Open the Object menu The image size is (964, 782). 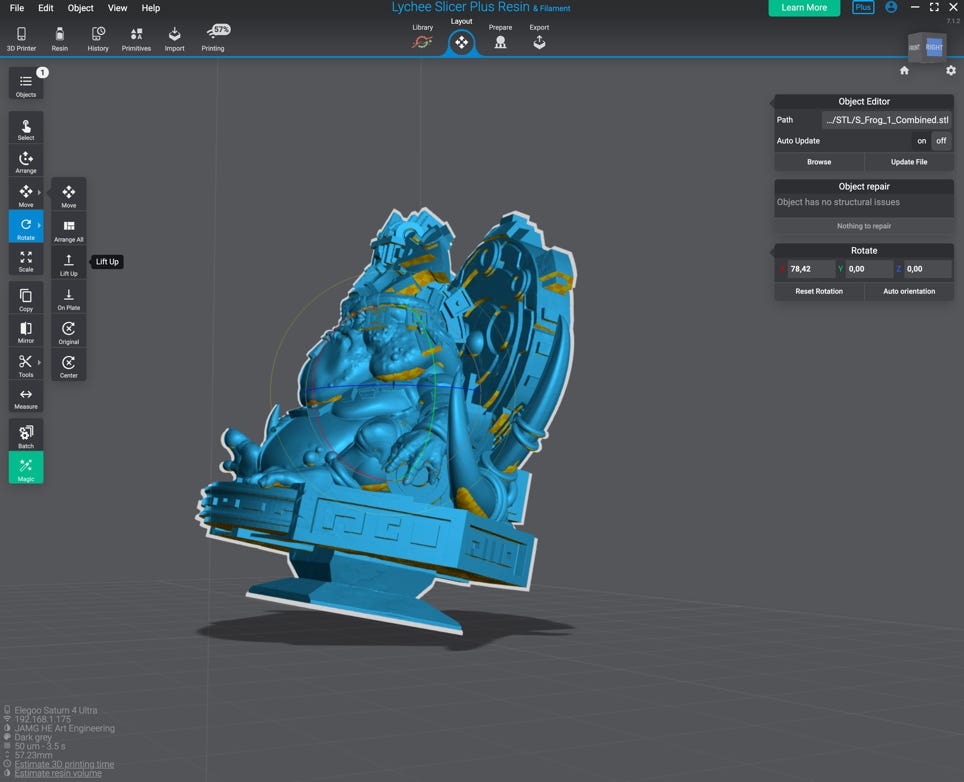[x=80, y=8]
